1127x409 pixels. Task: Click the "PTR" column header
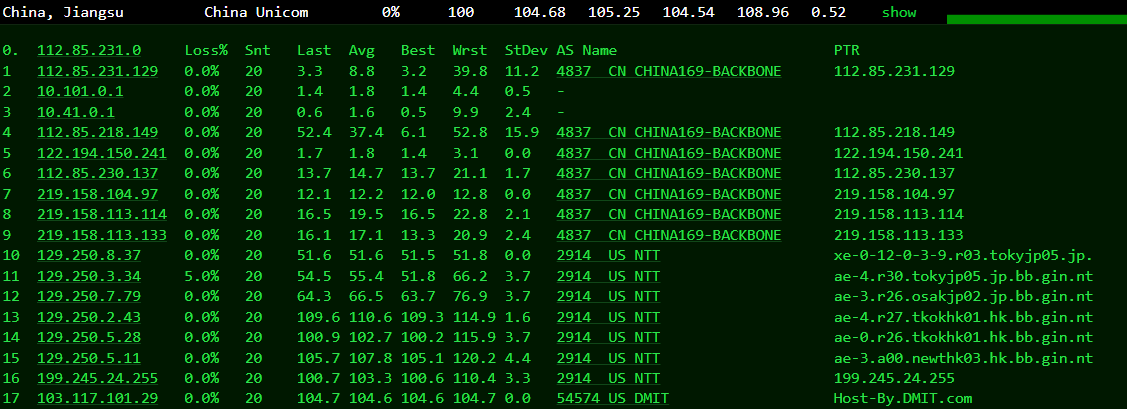click(847, 50)
